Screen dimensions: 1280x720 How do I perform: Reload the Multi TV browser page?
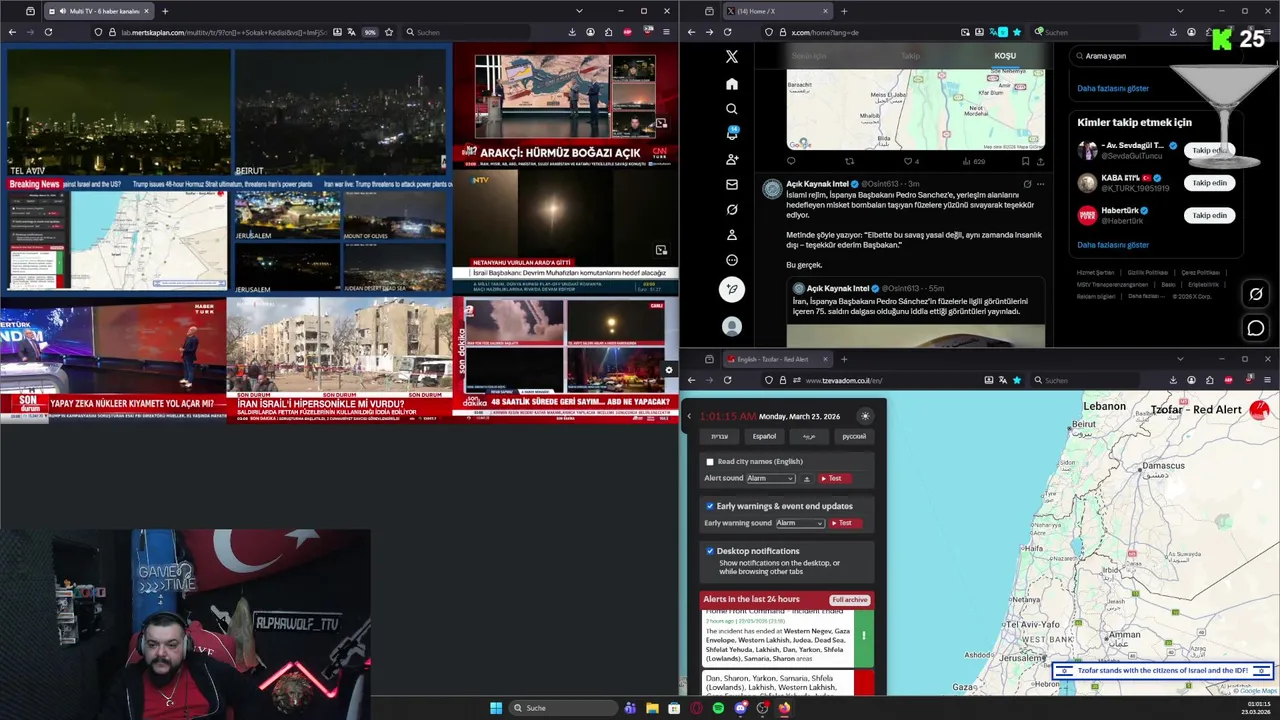tap(47, 32)
